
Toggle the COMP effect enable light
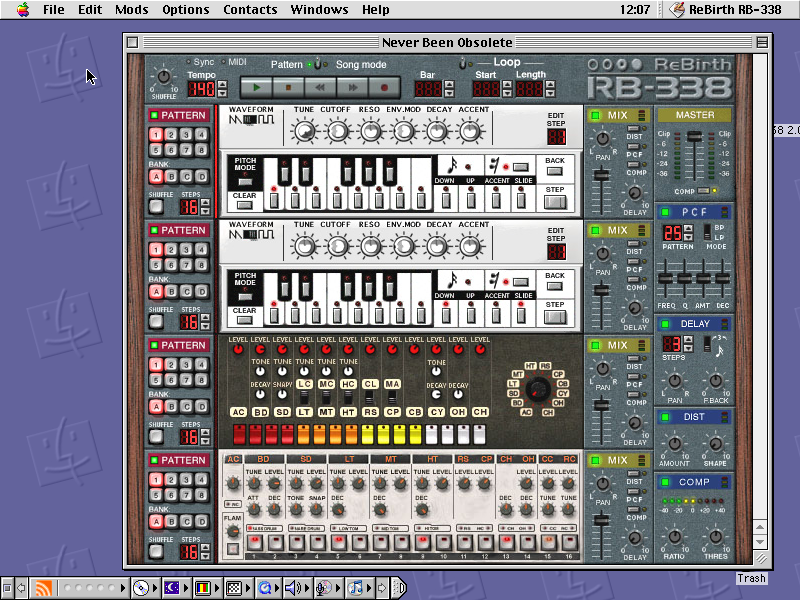point(665,482)
